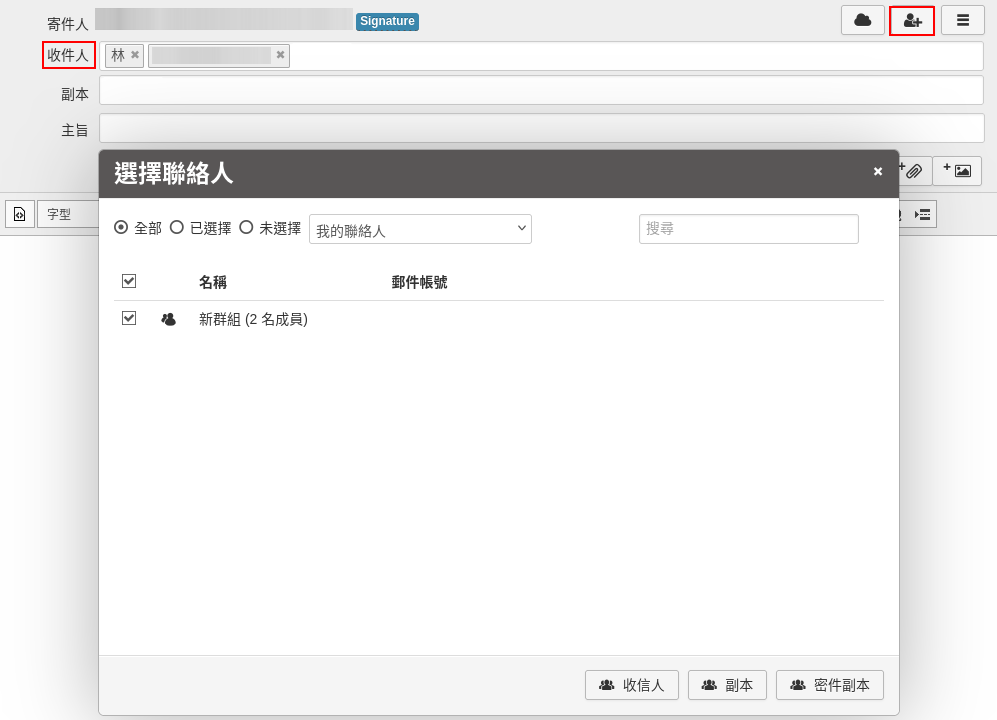Click the source code document icon
The height and width of the screenshot is (720, 997).
(20, 214)
